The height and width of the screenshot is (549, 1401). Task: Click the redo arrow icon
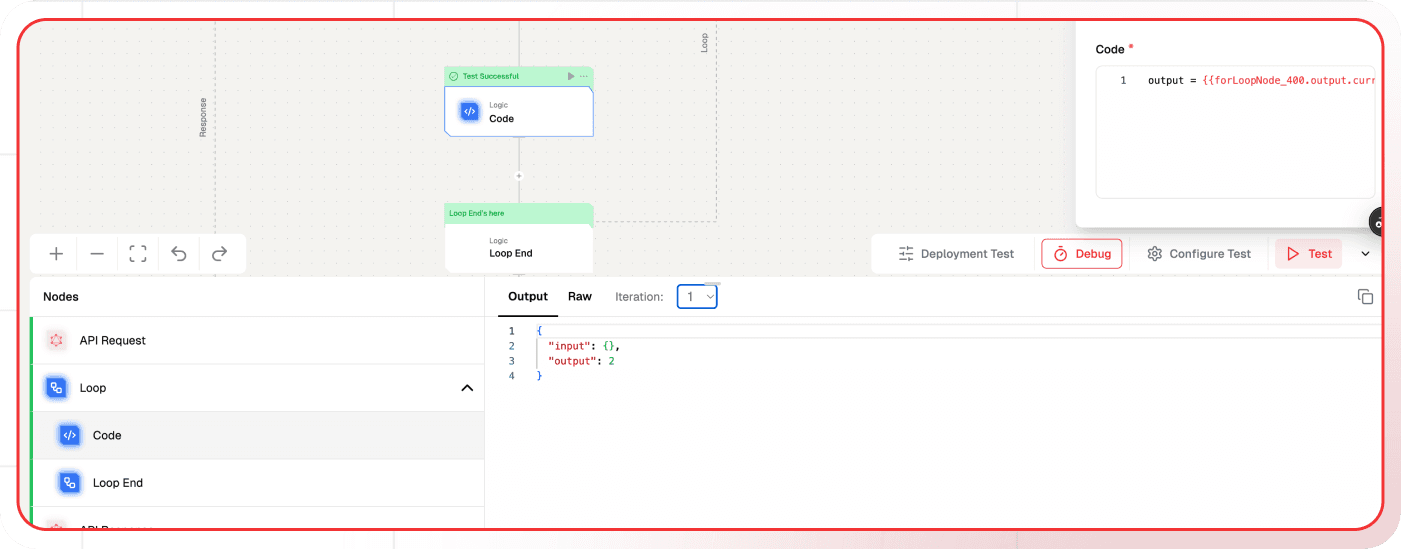coord(220,254)
